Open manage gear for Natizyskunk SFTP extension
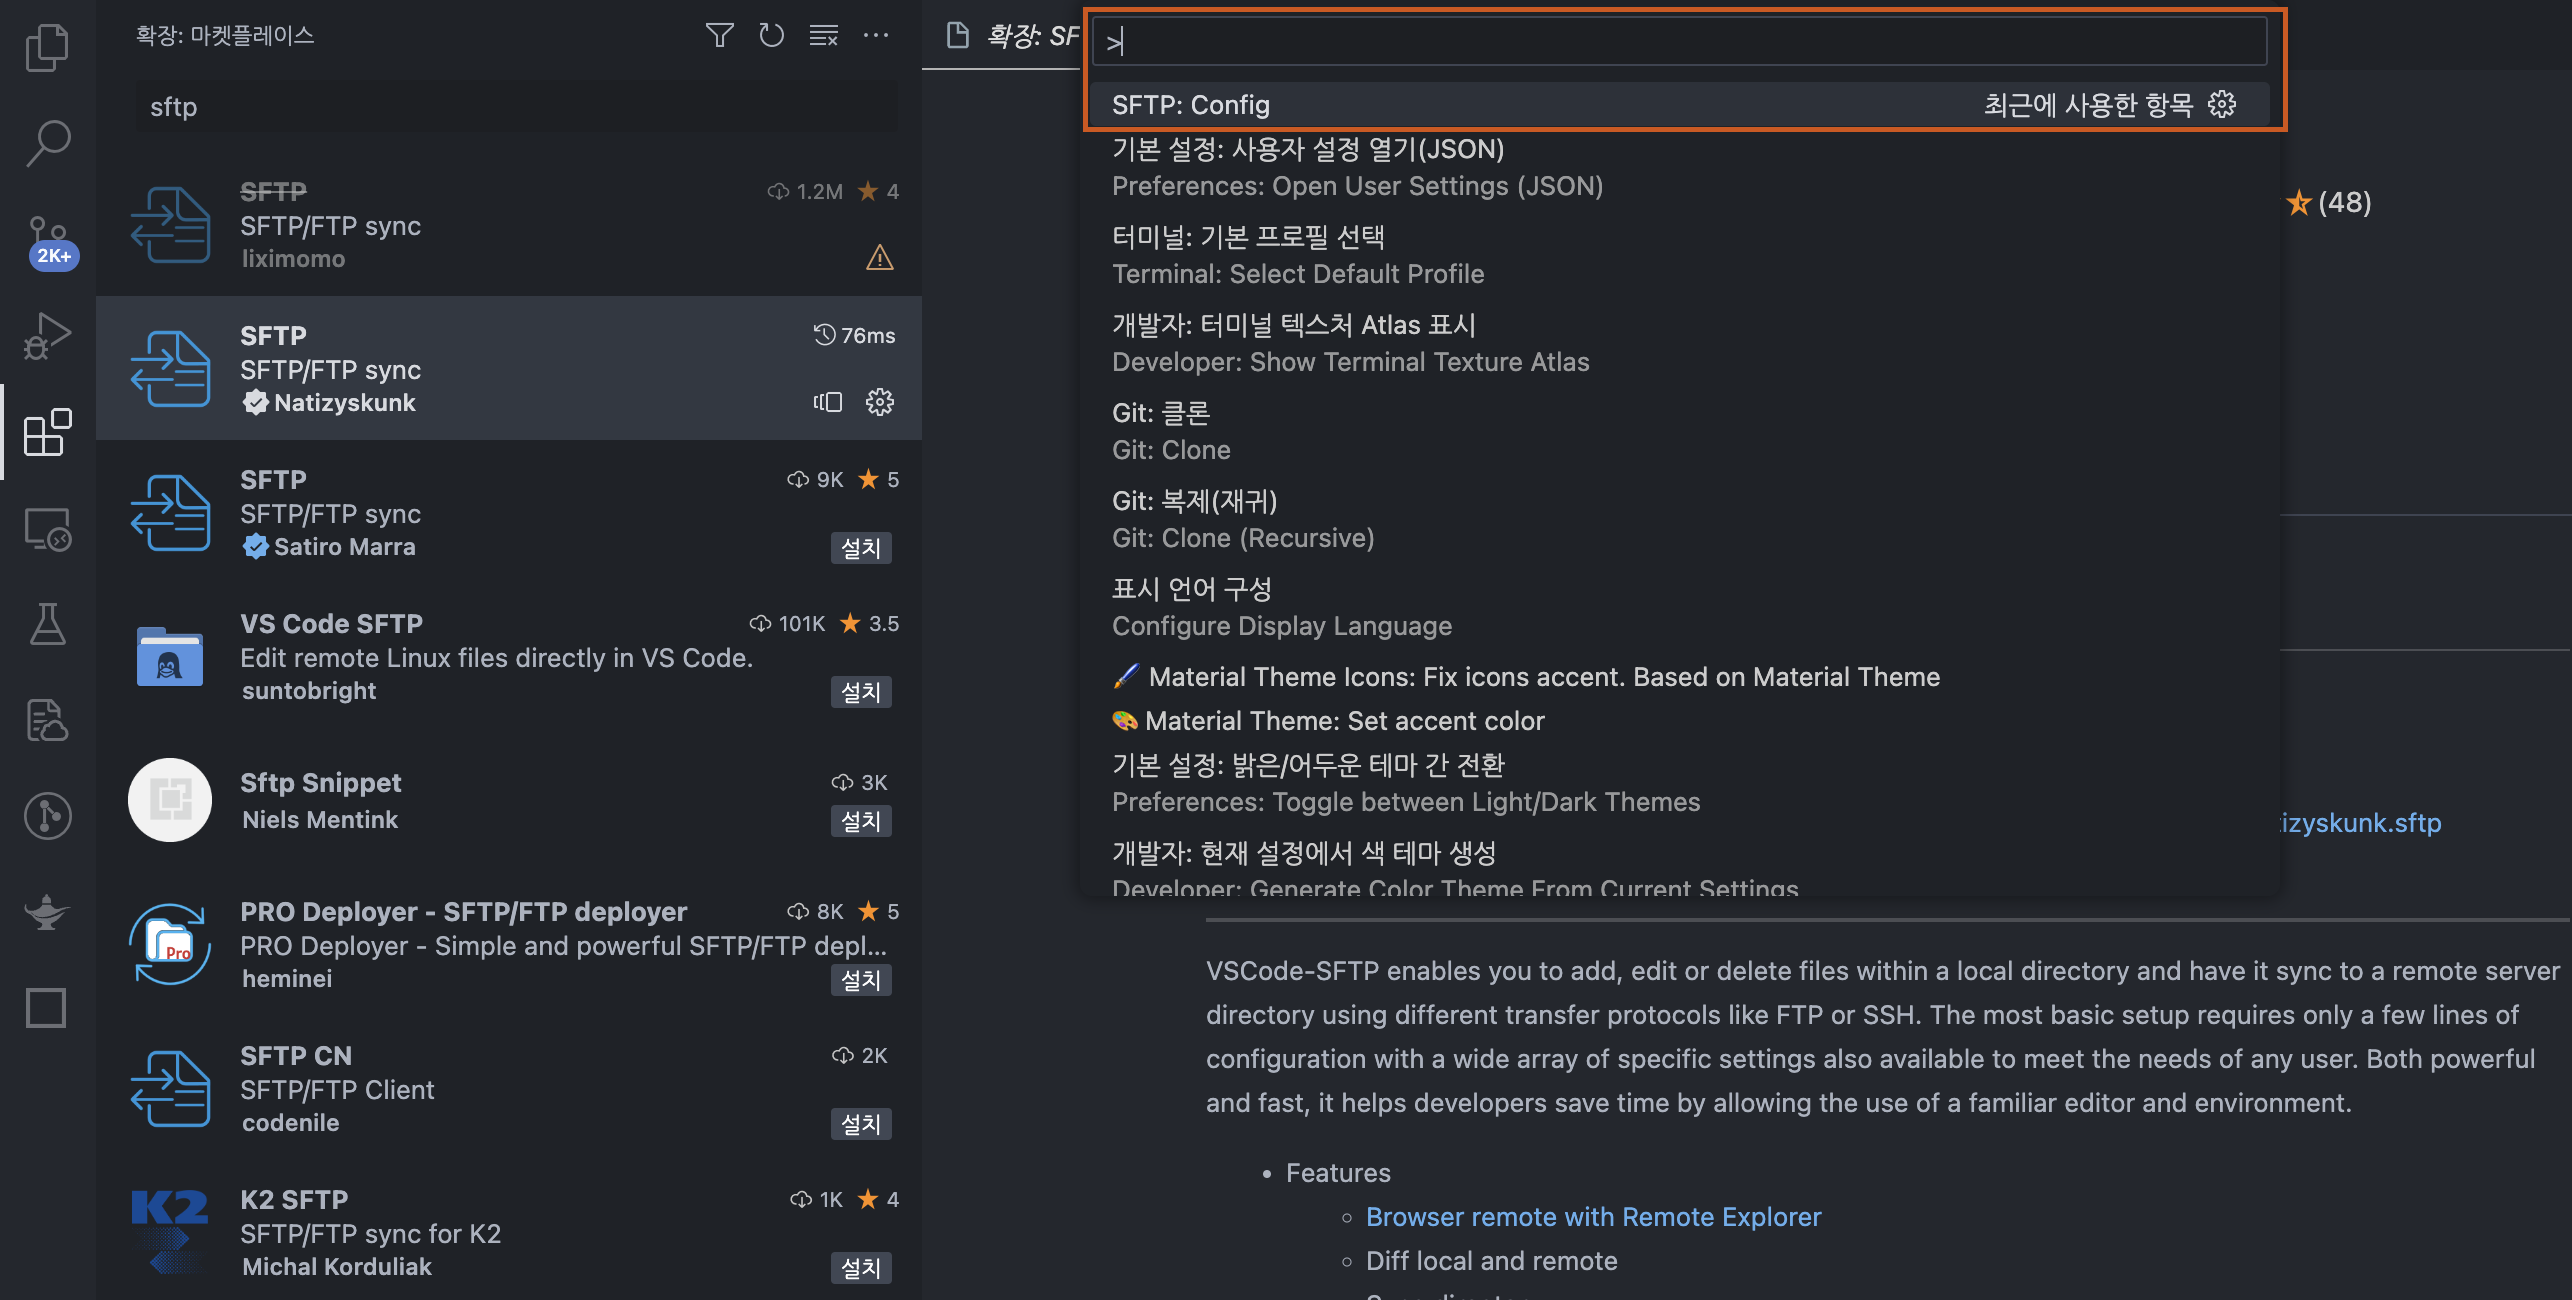Screen dimensions: 2572x1300 click(x=879, y=402)
